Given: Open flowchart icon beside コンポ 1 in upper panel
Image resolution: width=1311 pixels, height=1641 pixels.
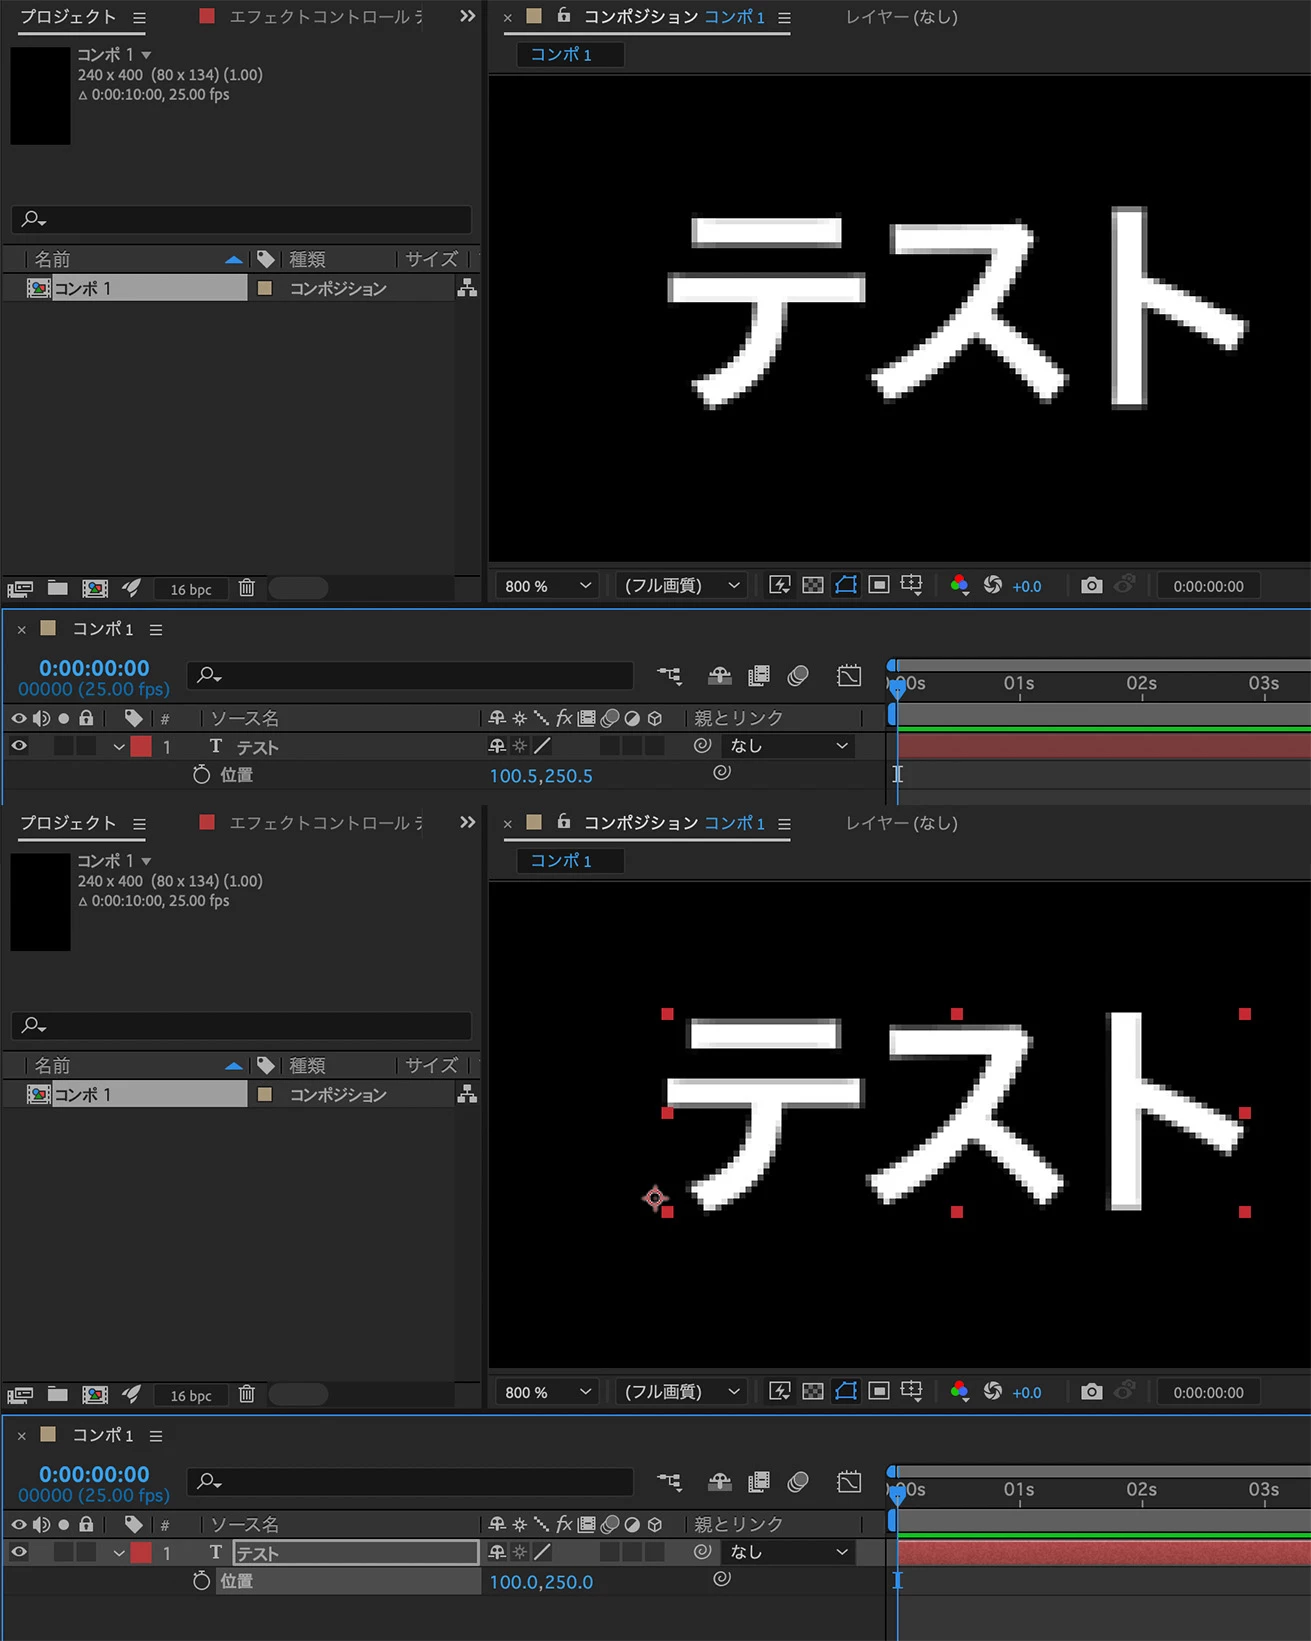Looking at the screenshot, I should click(467, 288).
